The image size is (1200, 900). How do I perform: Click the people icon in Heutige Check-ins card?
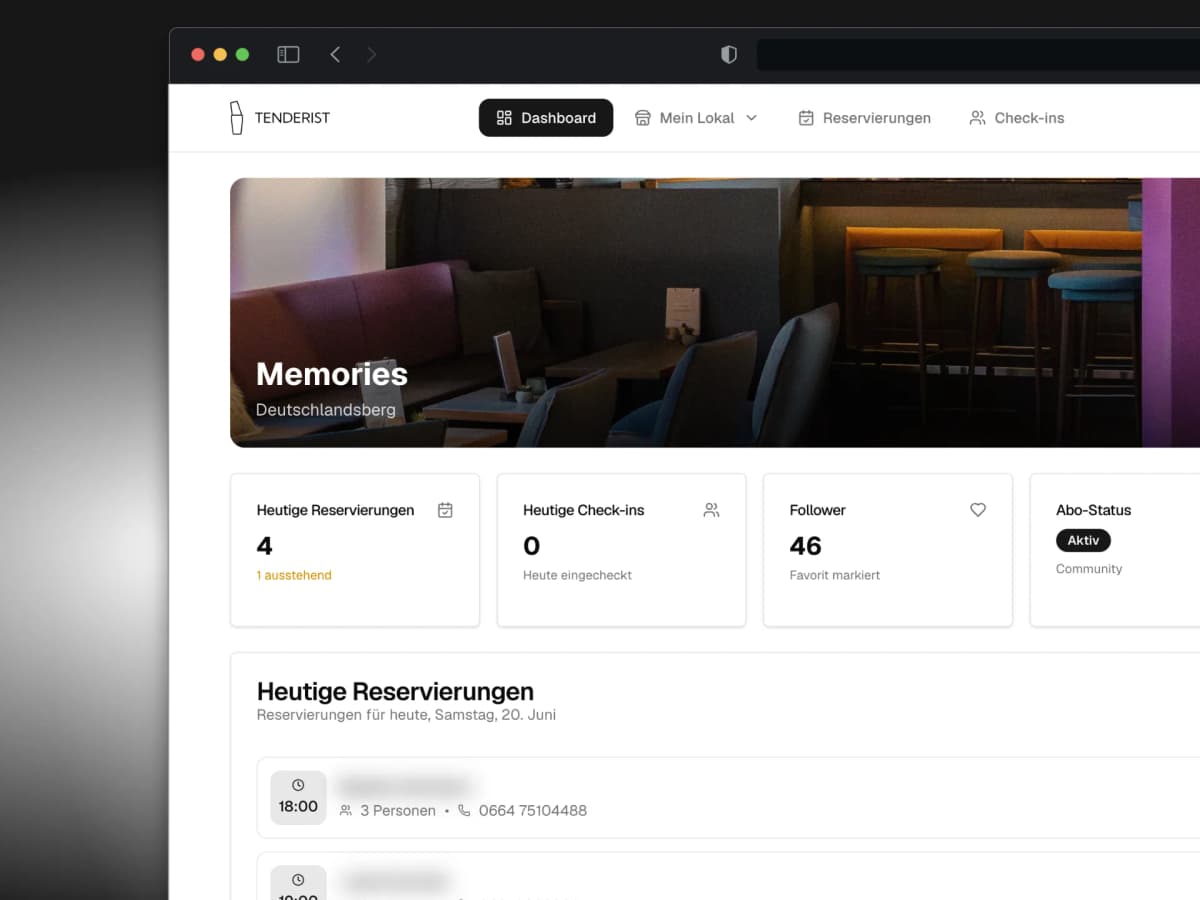(711, 510)
